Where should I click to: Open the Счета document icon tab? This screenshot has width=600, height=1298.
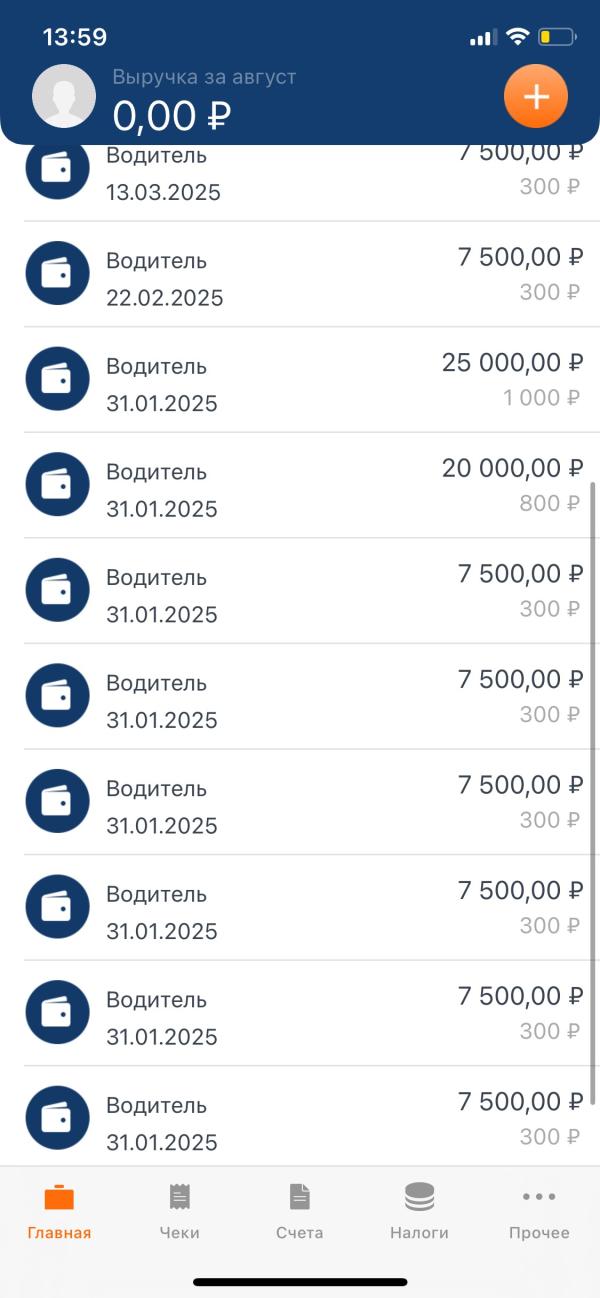(300, 1212)
